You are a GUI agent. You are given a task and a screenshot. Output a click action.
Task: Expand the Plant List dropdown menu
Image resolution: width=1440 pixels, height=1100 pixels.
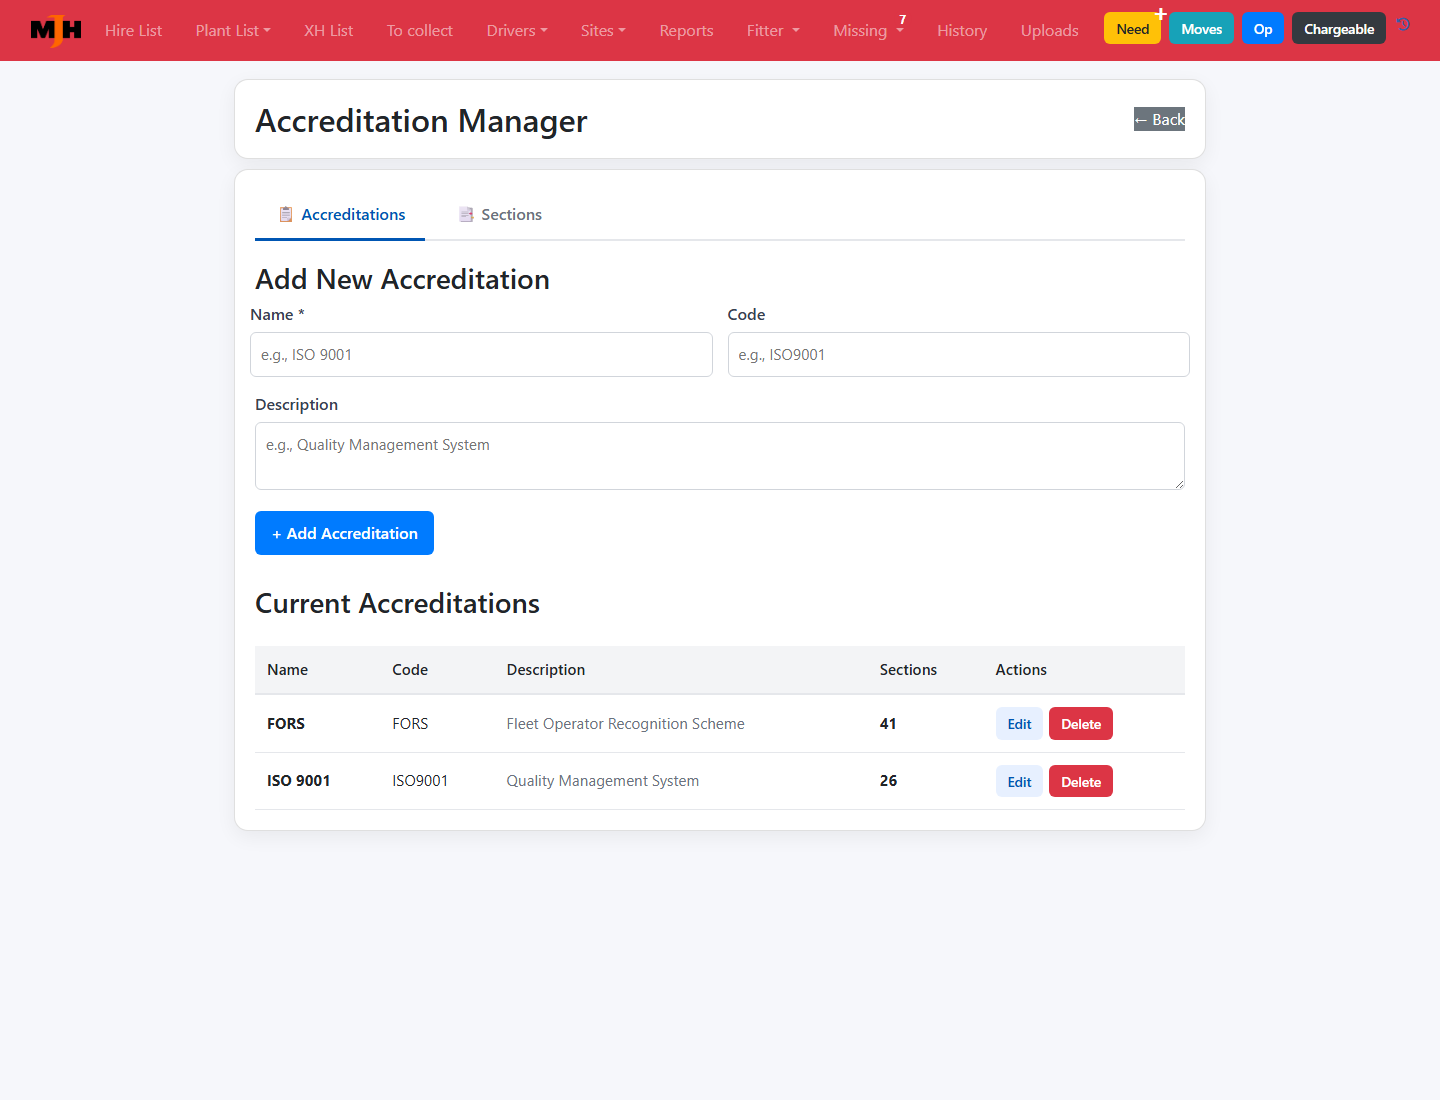pos(233,30)
